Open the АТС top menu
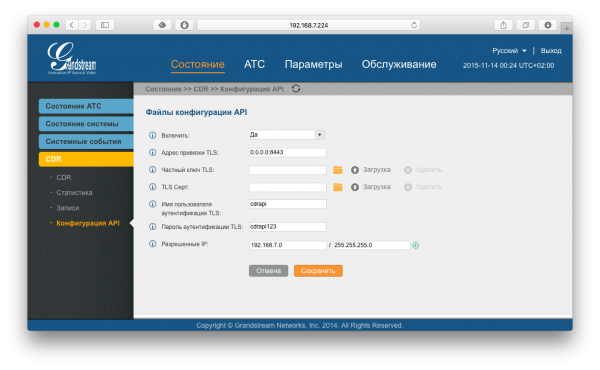This screenshot has height=370, width=600. 254,64
